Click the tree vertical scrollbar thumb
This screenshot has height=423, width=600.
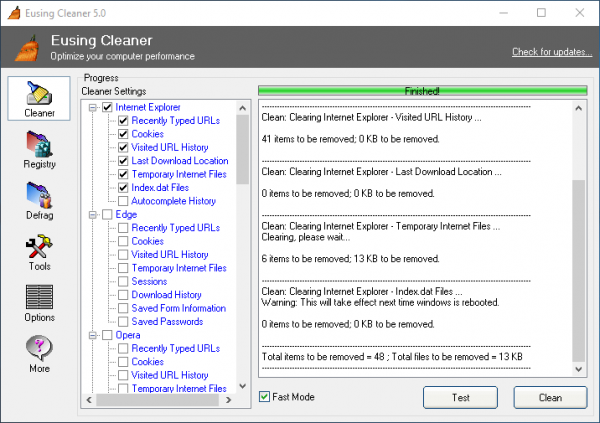pos(242,149)
